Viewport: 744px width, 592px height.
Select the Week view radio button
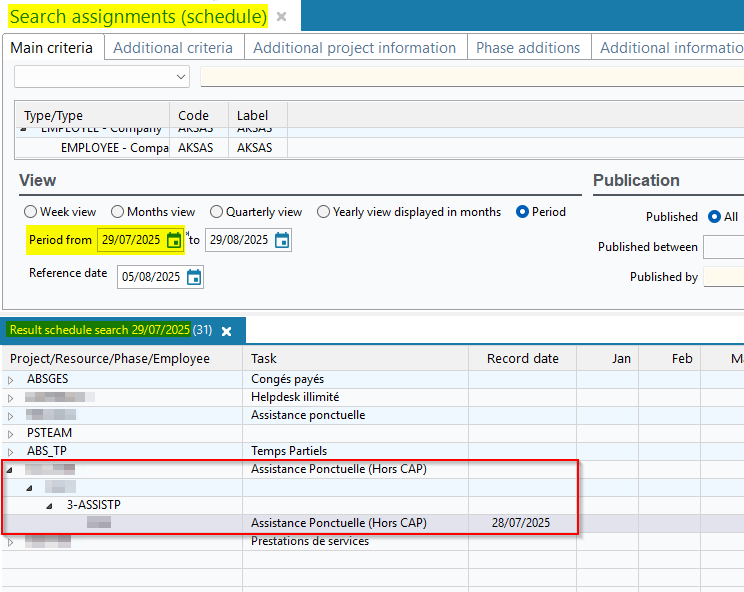[x=30, y=212]
